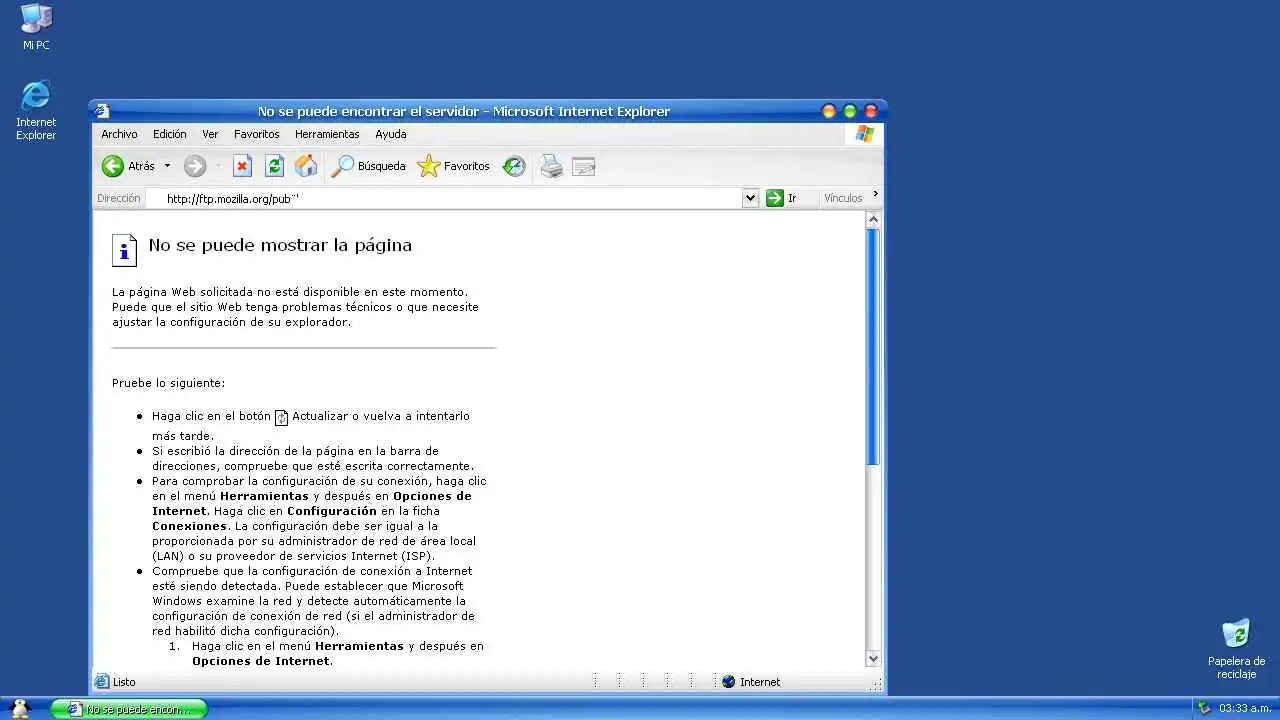The image size is (1280, 720).
Task: Stop loading with the red X icon
Action: (x=242, y=166)
